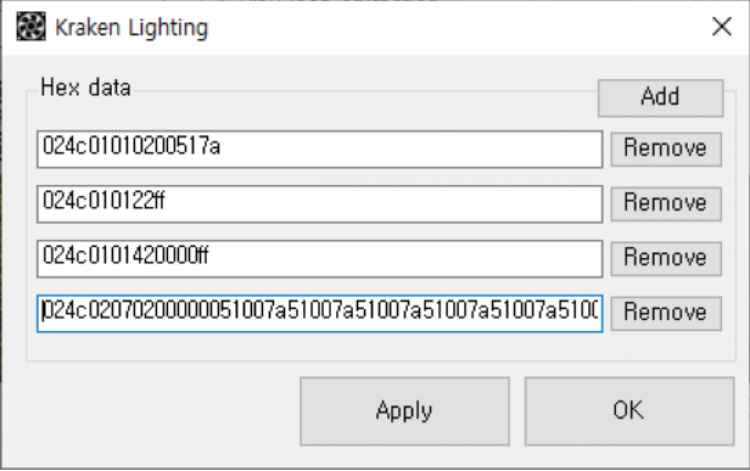This screenshot has width=750, height=471.
Task: Select the 024c0101420000ff input box
Action: (x=320, y=258)
